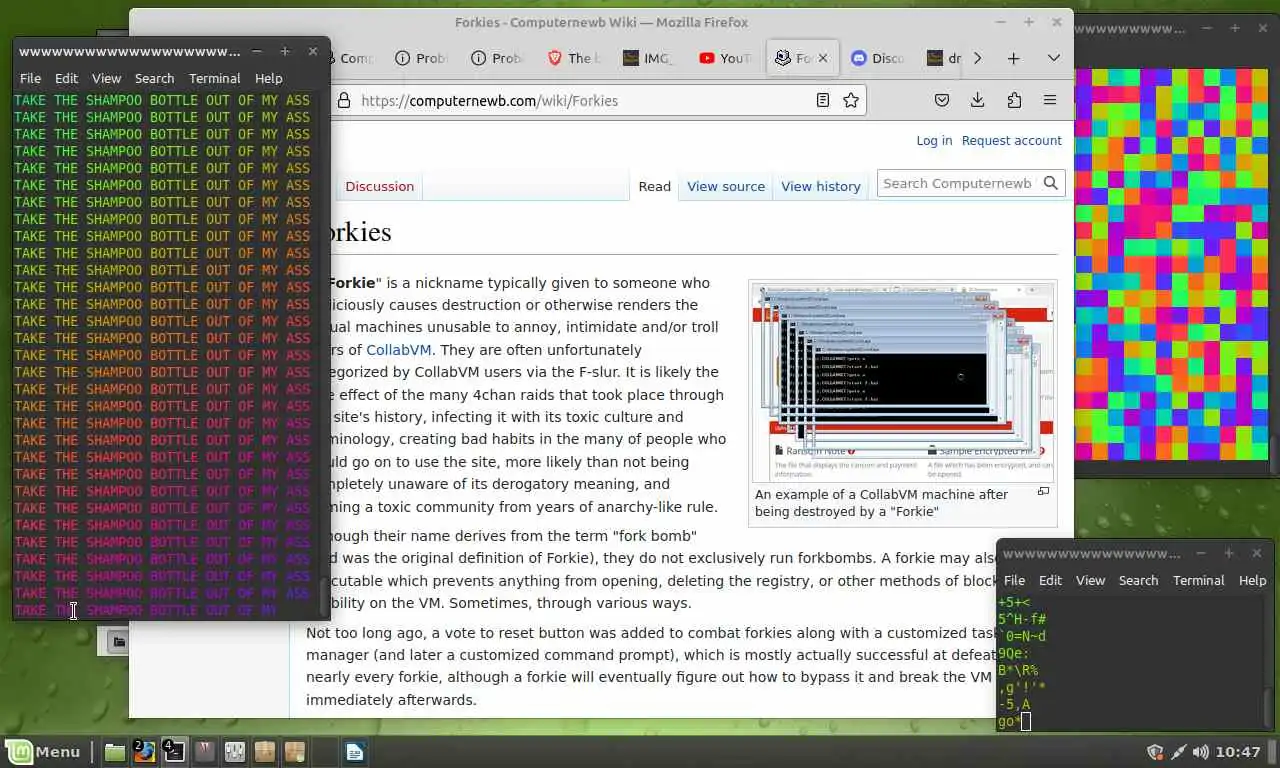Open the View source wiki tab
Image resolution: width=1280 pixels, height=768 pixels.
(726, 186)
